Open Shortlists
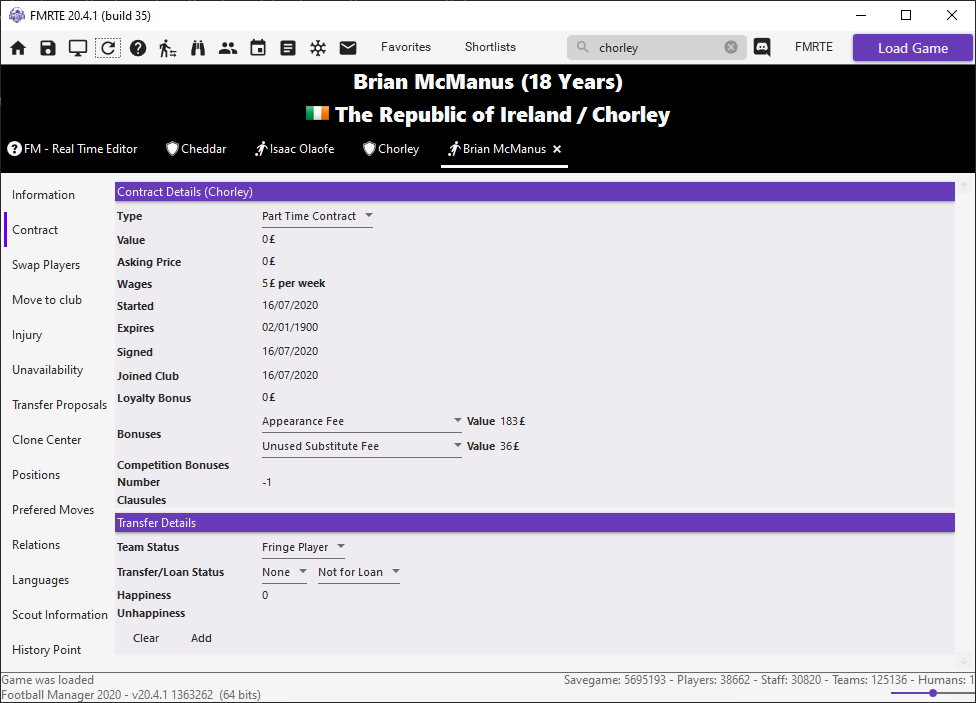This screenshot has width=976, height=703. (490, 47)
